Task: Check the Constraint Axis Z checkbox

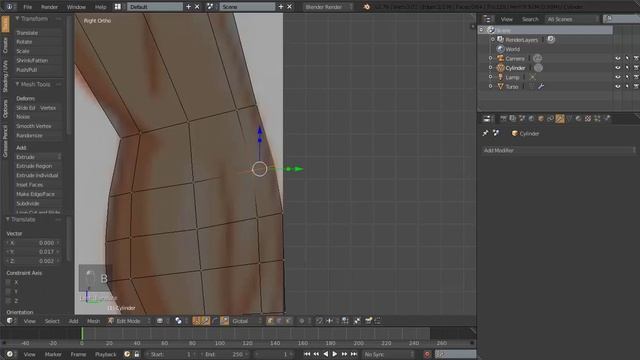Action: click(x=9, y=301)
